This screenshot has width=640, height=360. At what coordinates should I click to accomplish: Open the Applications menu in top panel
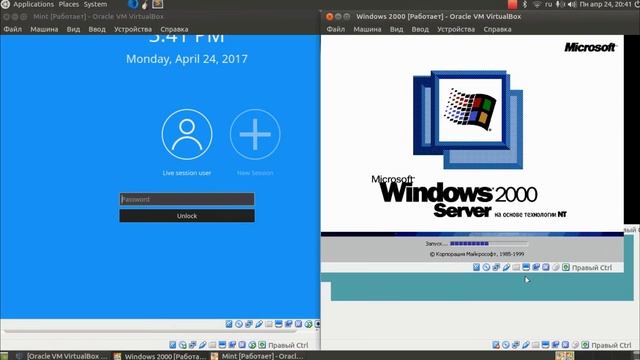[33, 4]
